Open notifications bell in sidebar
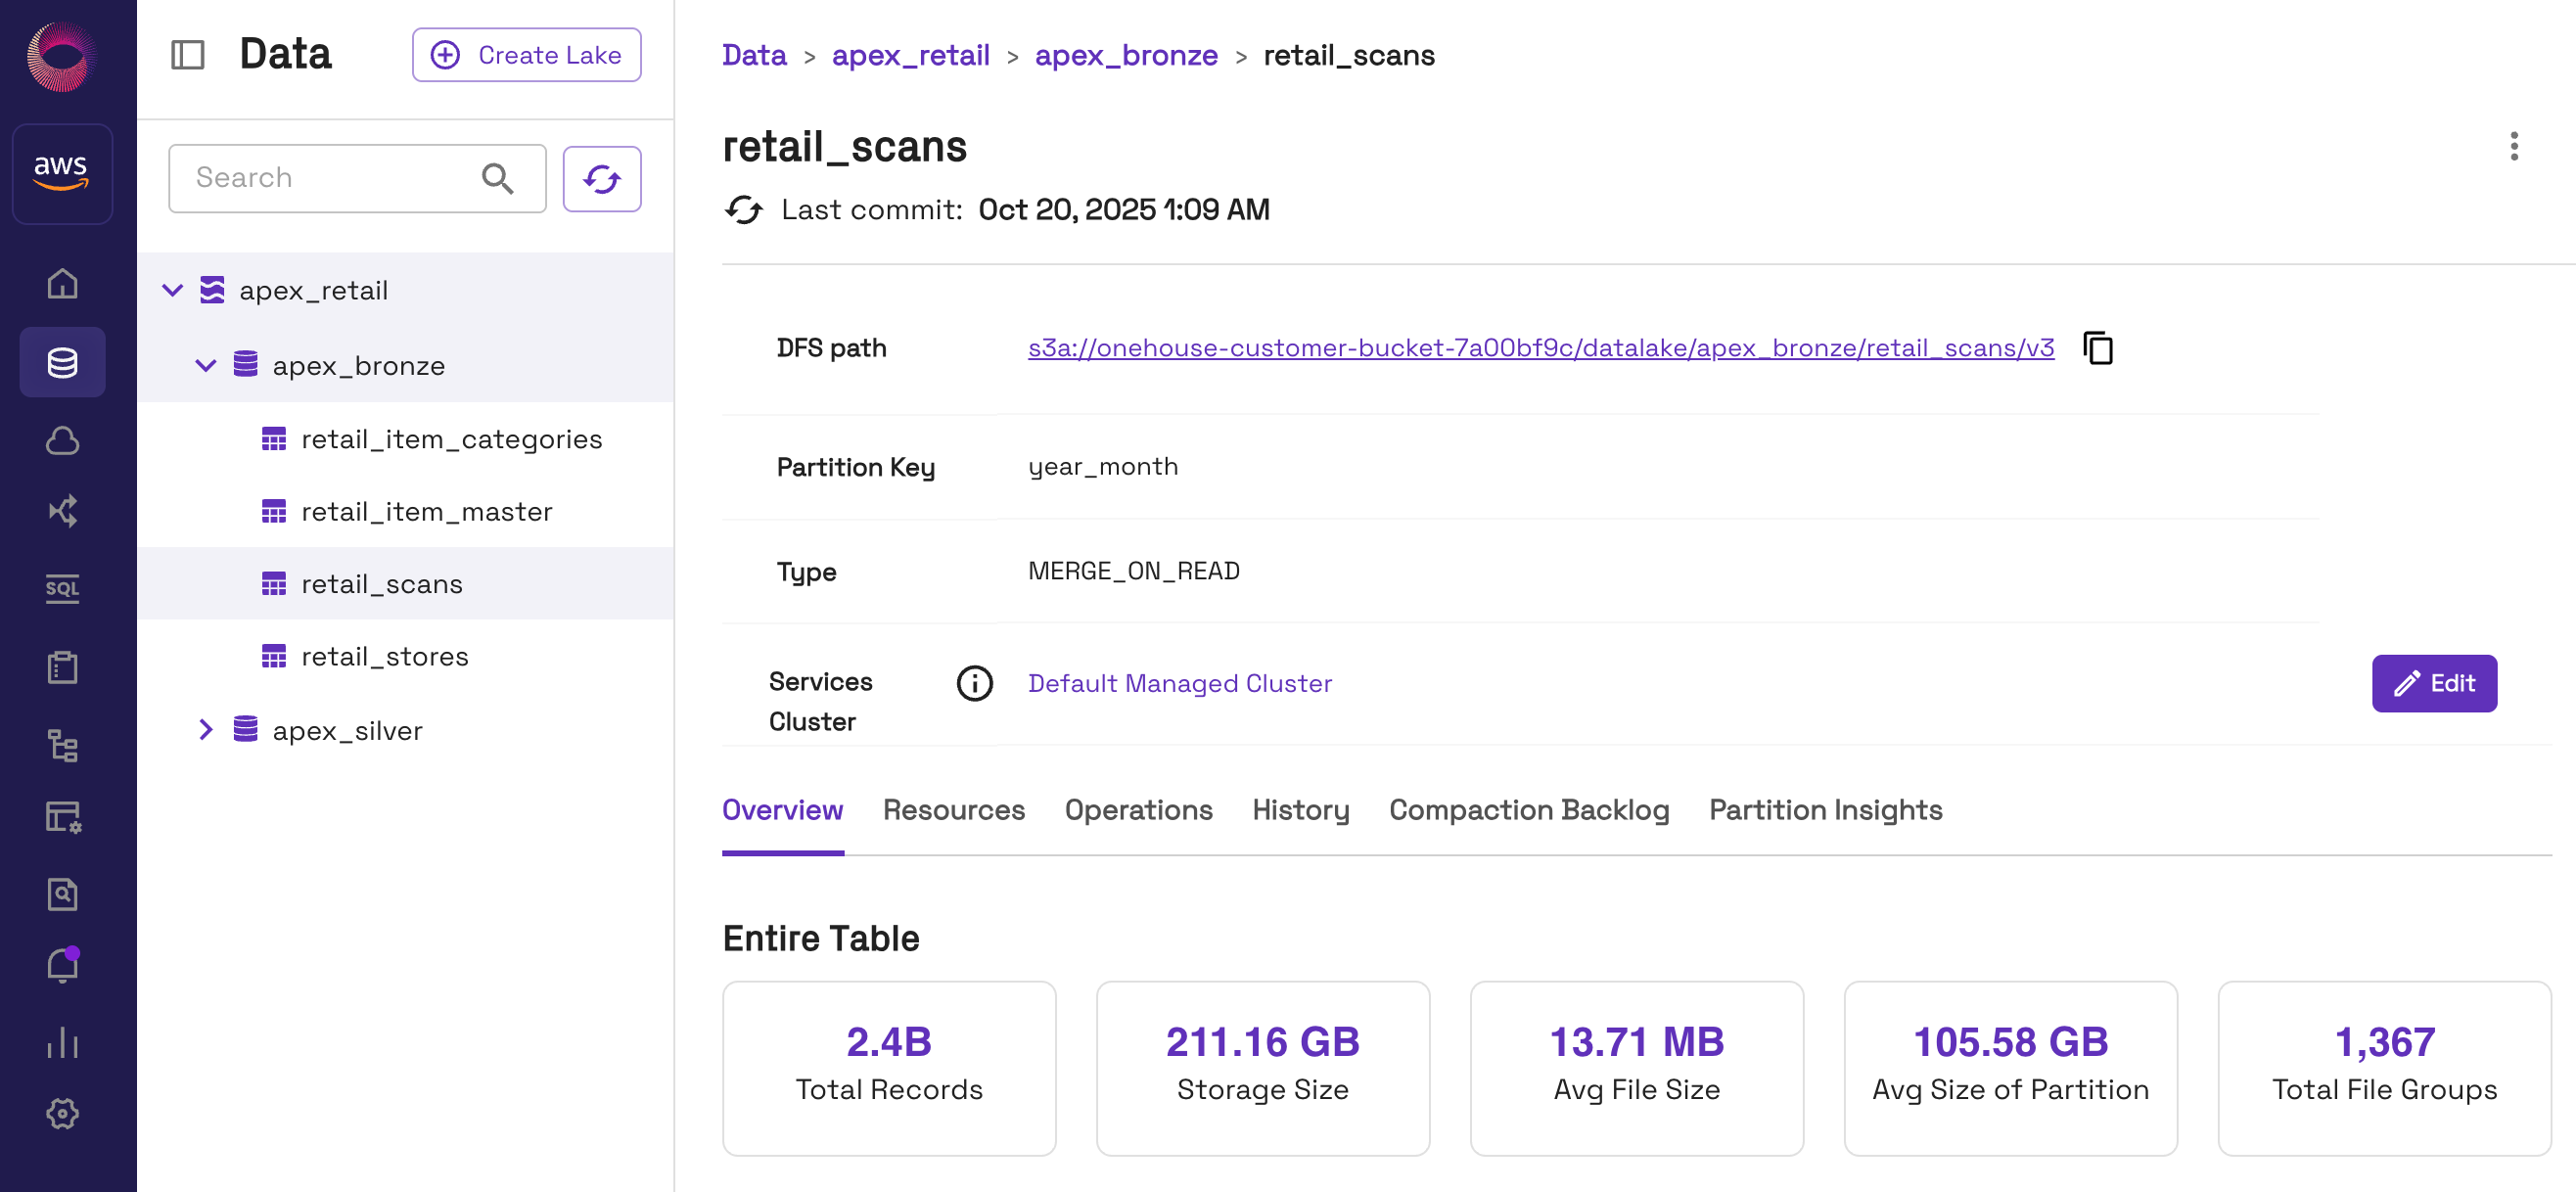Viewport: 2576px width, 1192px height. (x=62, y=965)
